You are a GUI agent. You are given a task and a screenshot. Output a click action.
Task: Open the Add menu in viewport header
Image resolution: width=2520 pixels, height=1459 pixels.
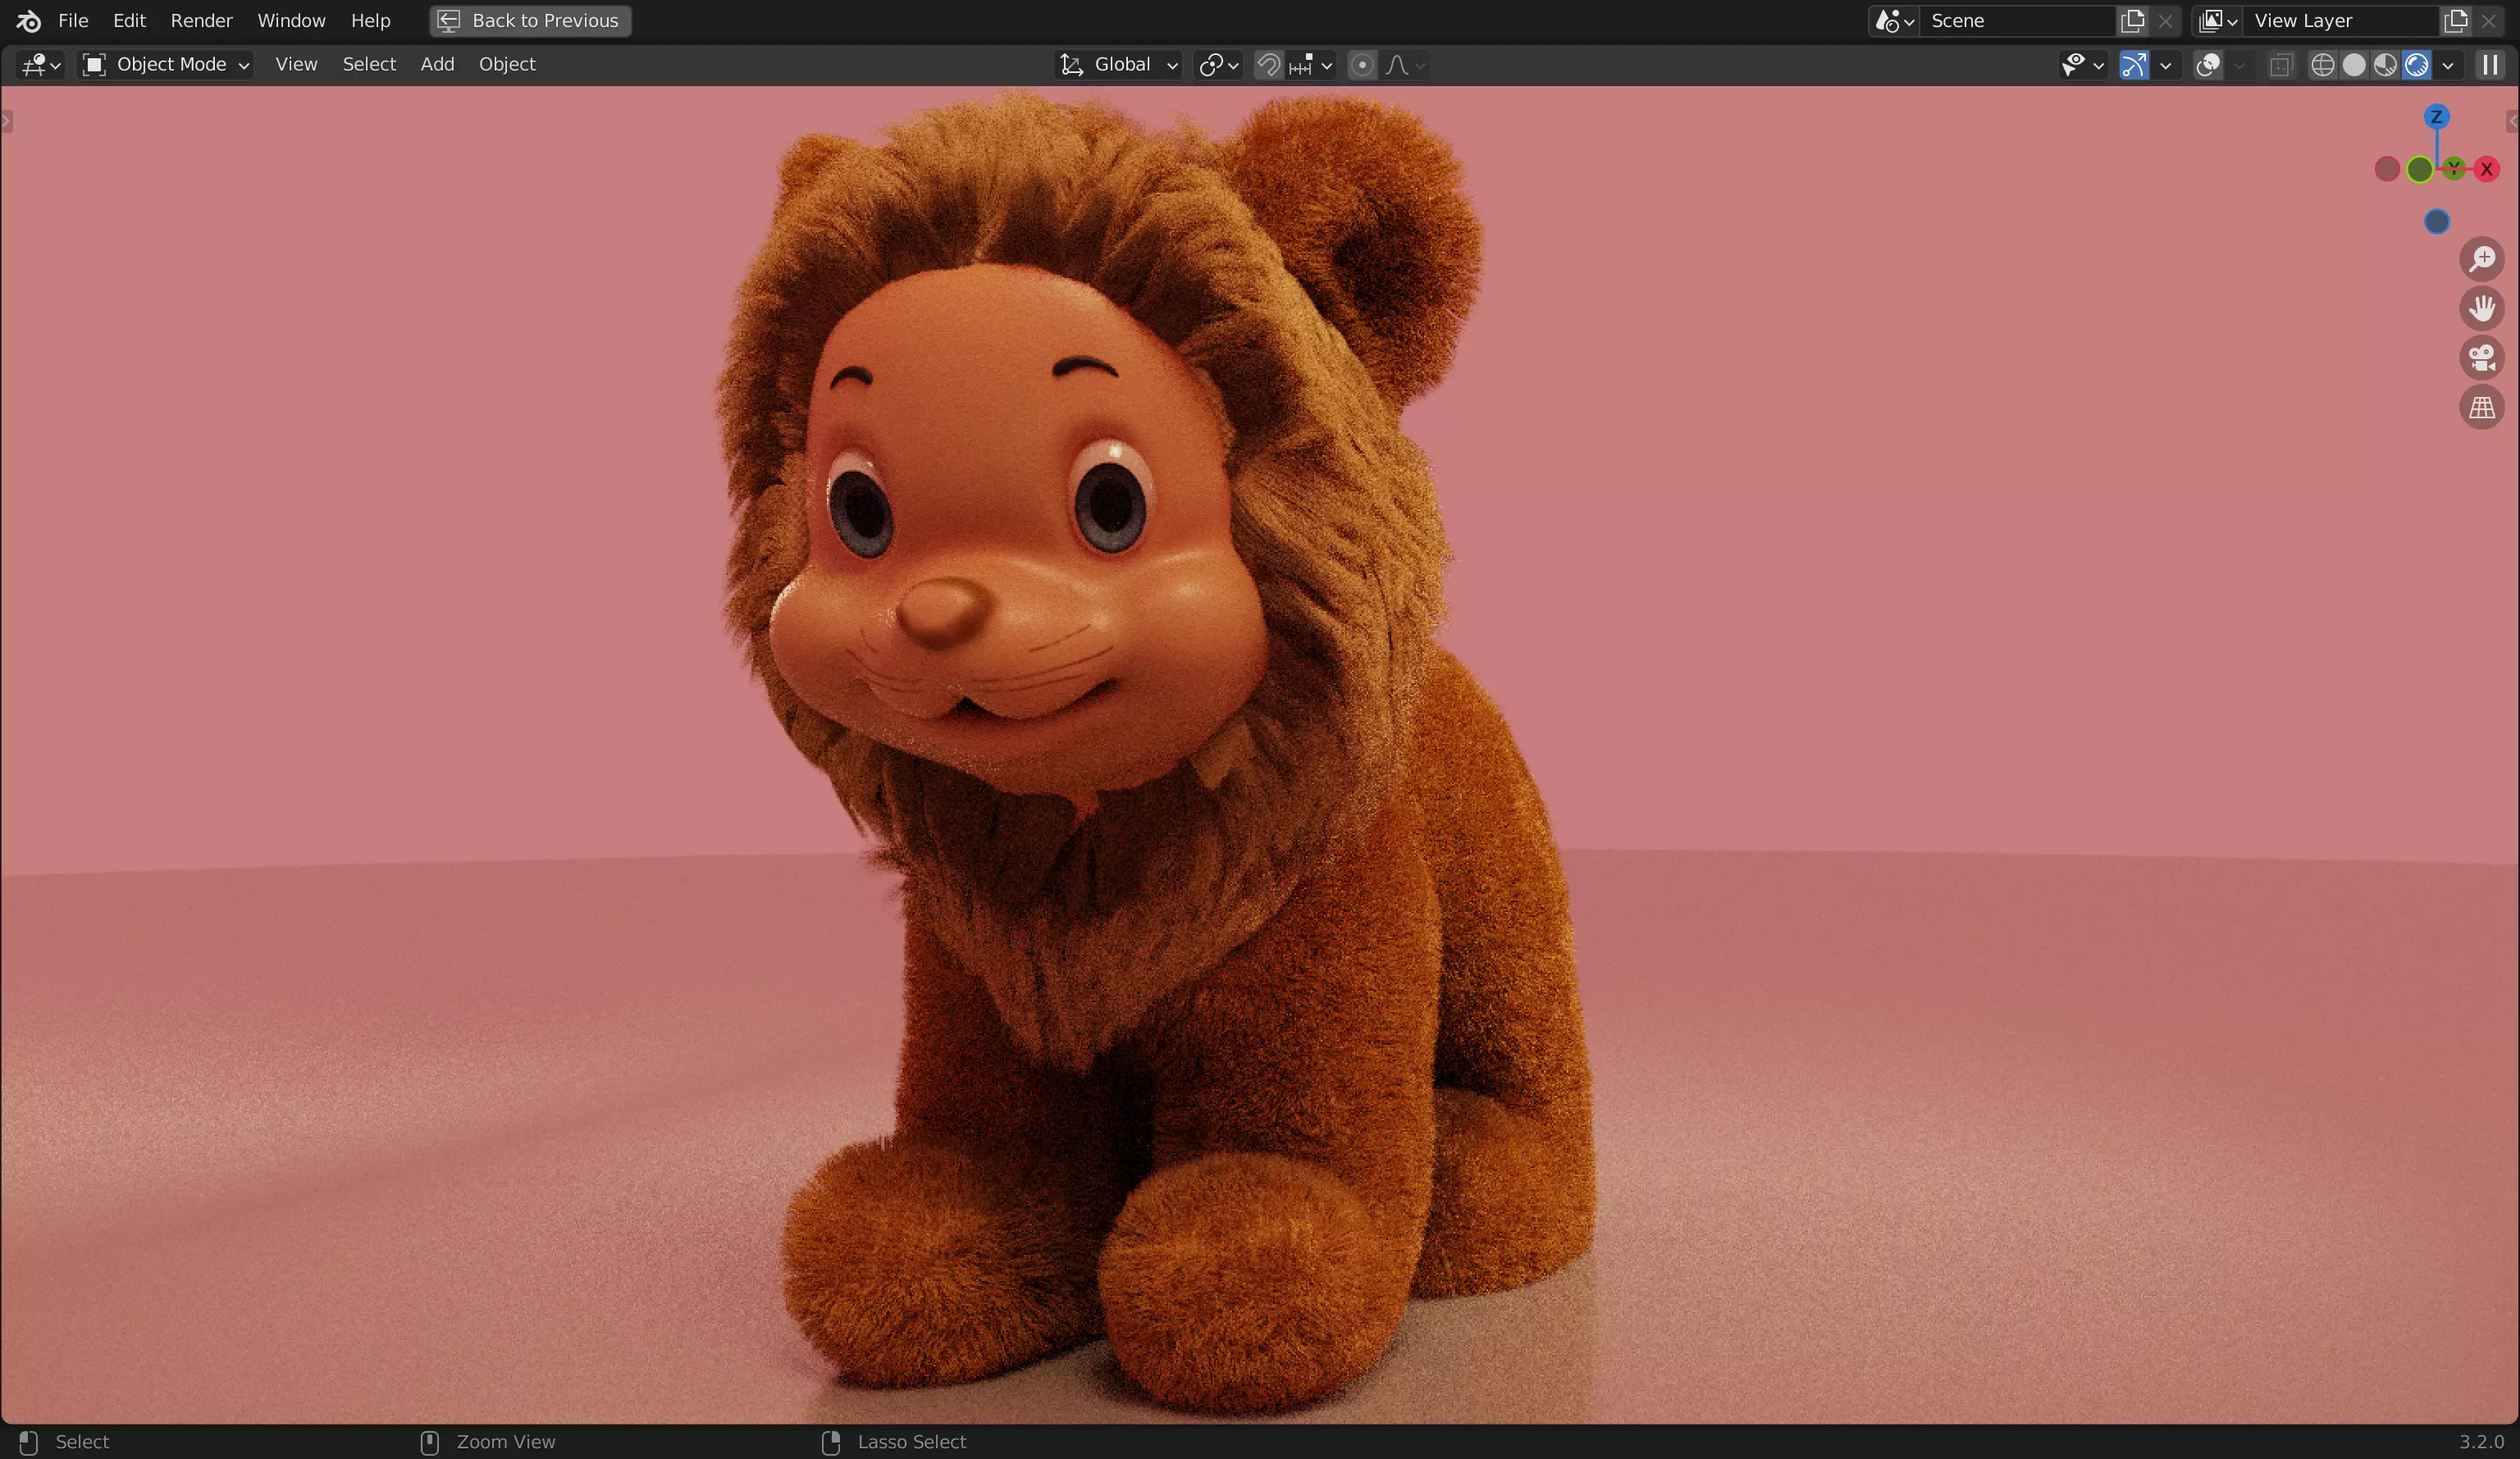click(437, 64)
